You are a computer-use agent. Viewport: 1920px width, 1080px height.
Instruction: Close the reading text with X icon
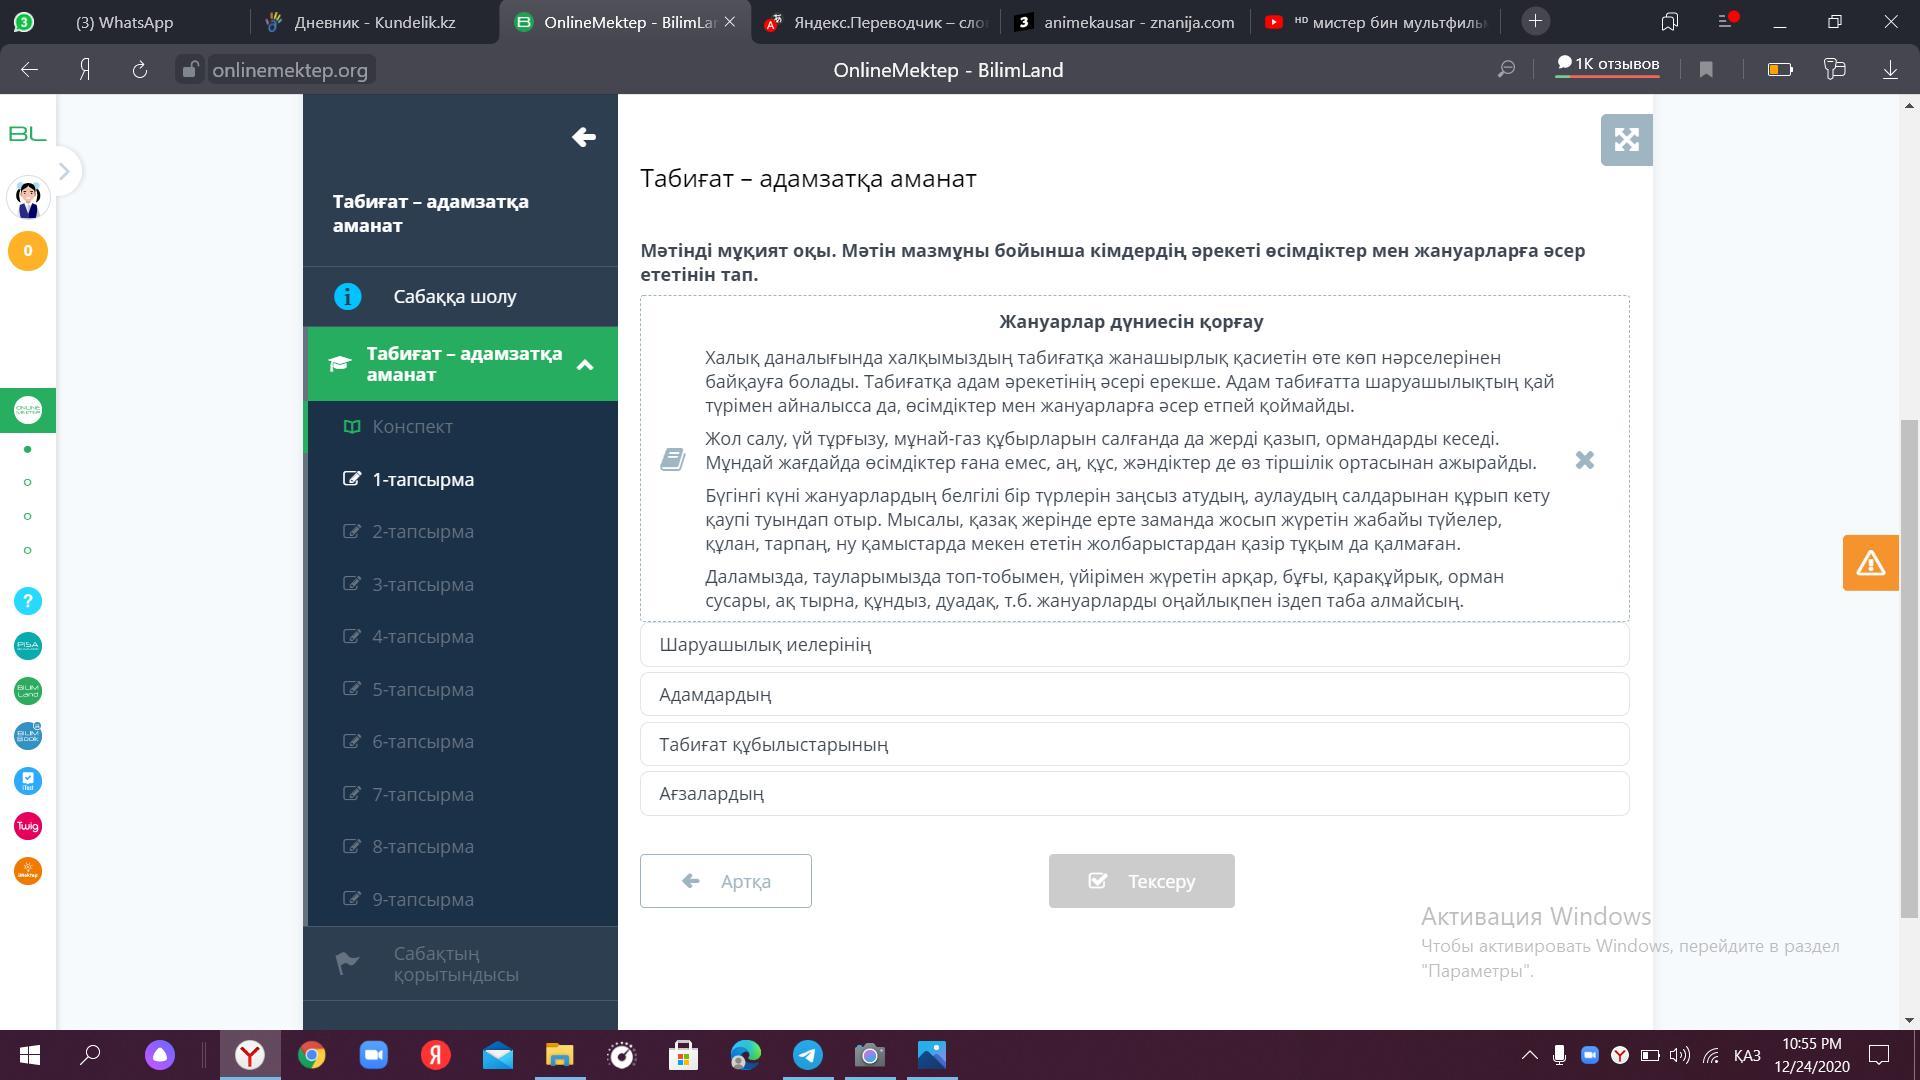pyautogui.click(x=1584, y=460)
